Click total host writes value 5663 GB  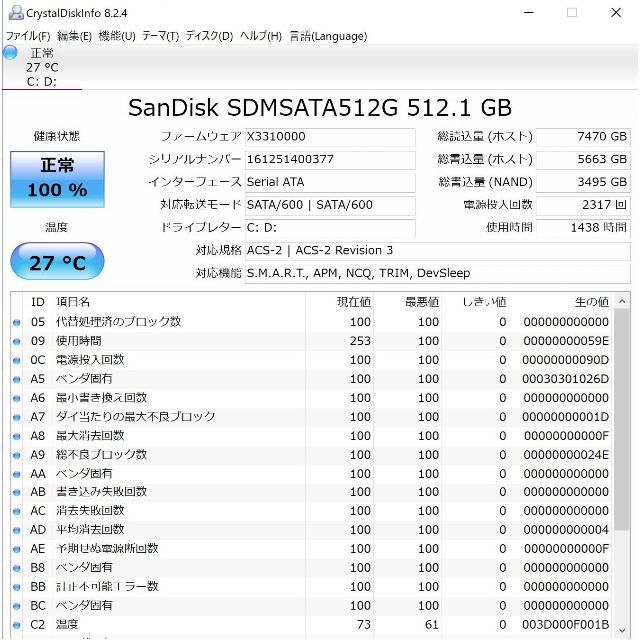click(x=583, y=160)
